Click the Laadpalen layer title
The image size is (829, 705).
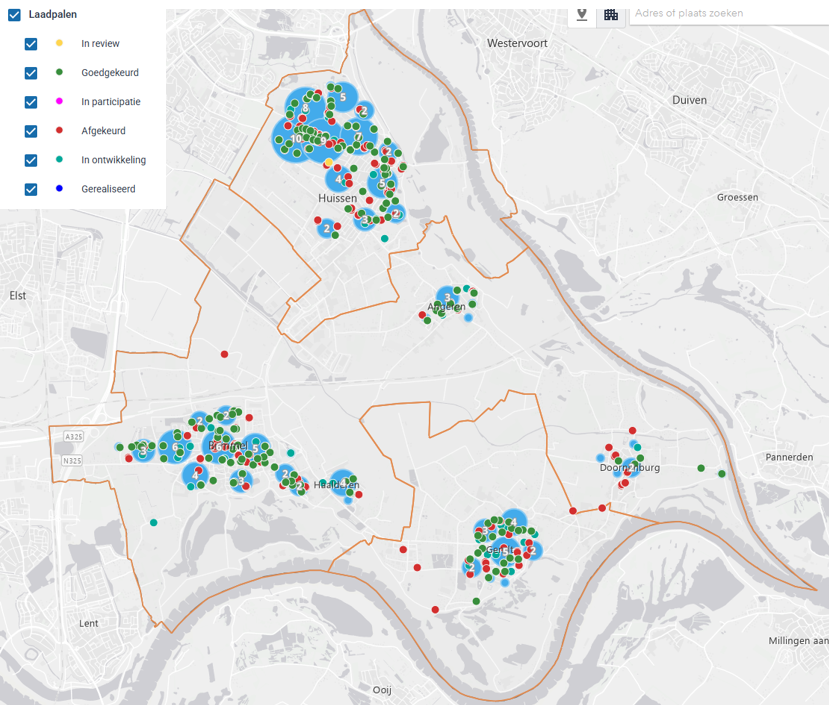click(x=53, y=15)
